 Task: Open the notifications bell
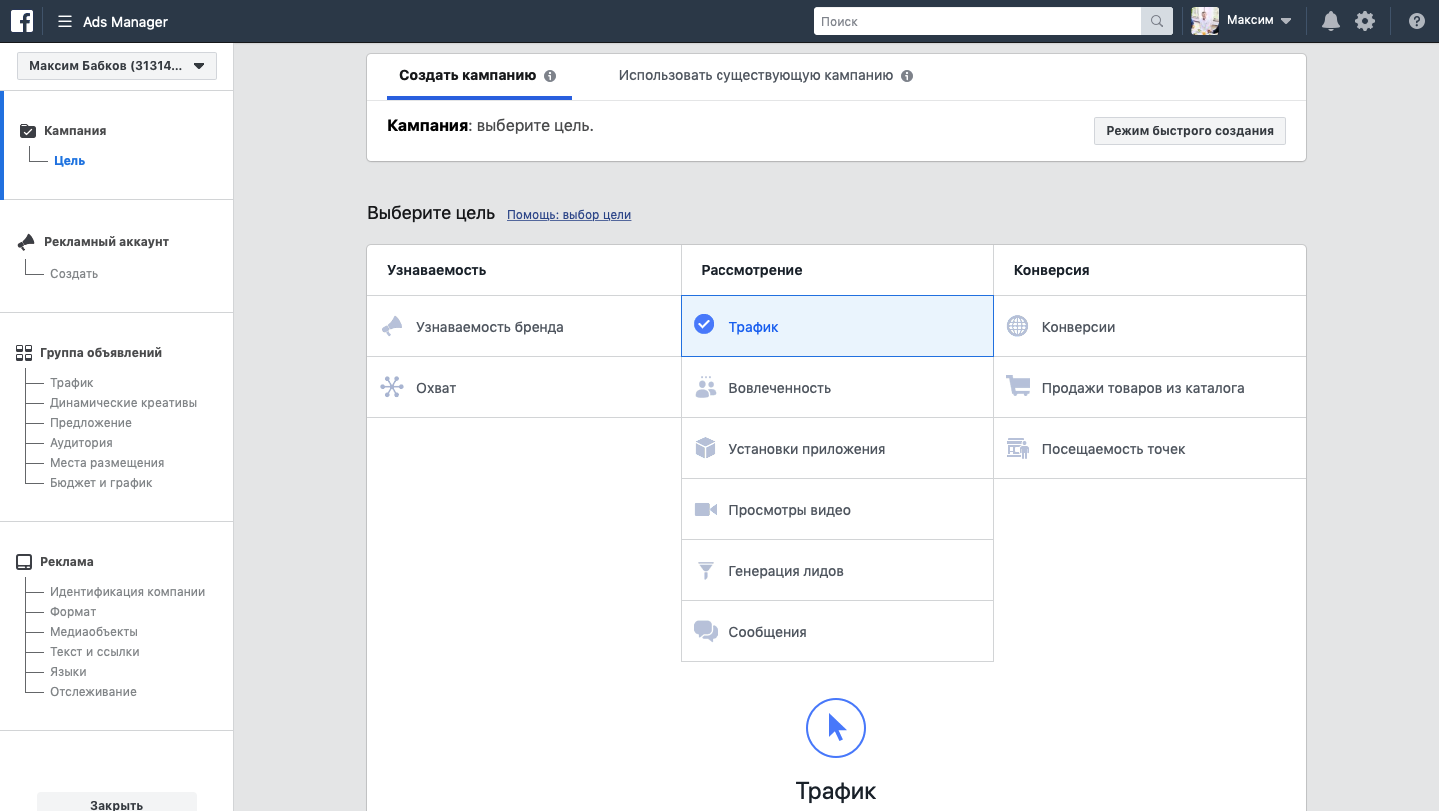[1330, 21]
